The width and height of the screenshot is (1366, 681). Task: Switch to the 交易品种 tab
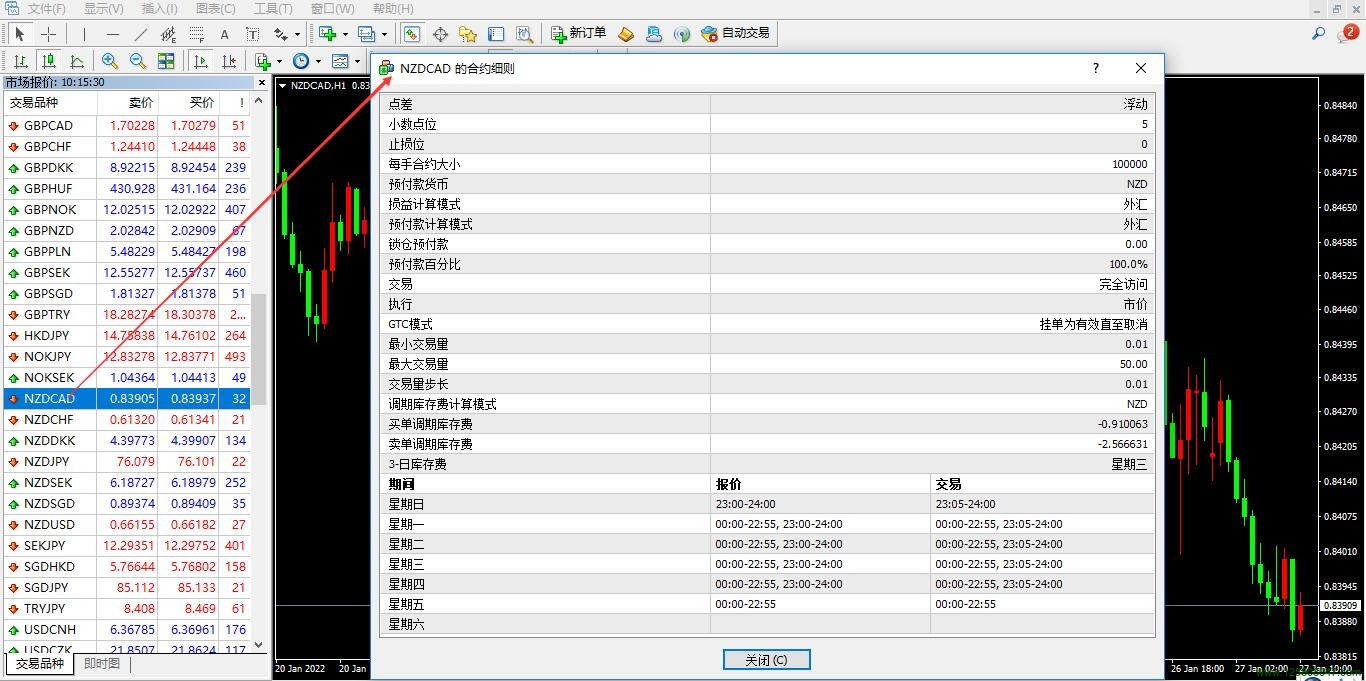(39, 664)
